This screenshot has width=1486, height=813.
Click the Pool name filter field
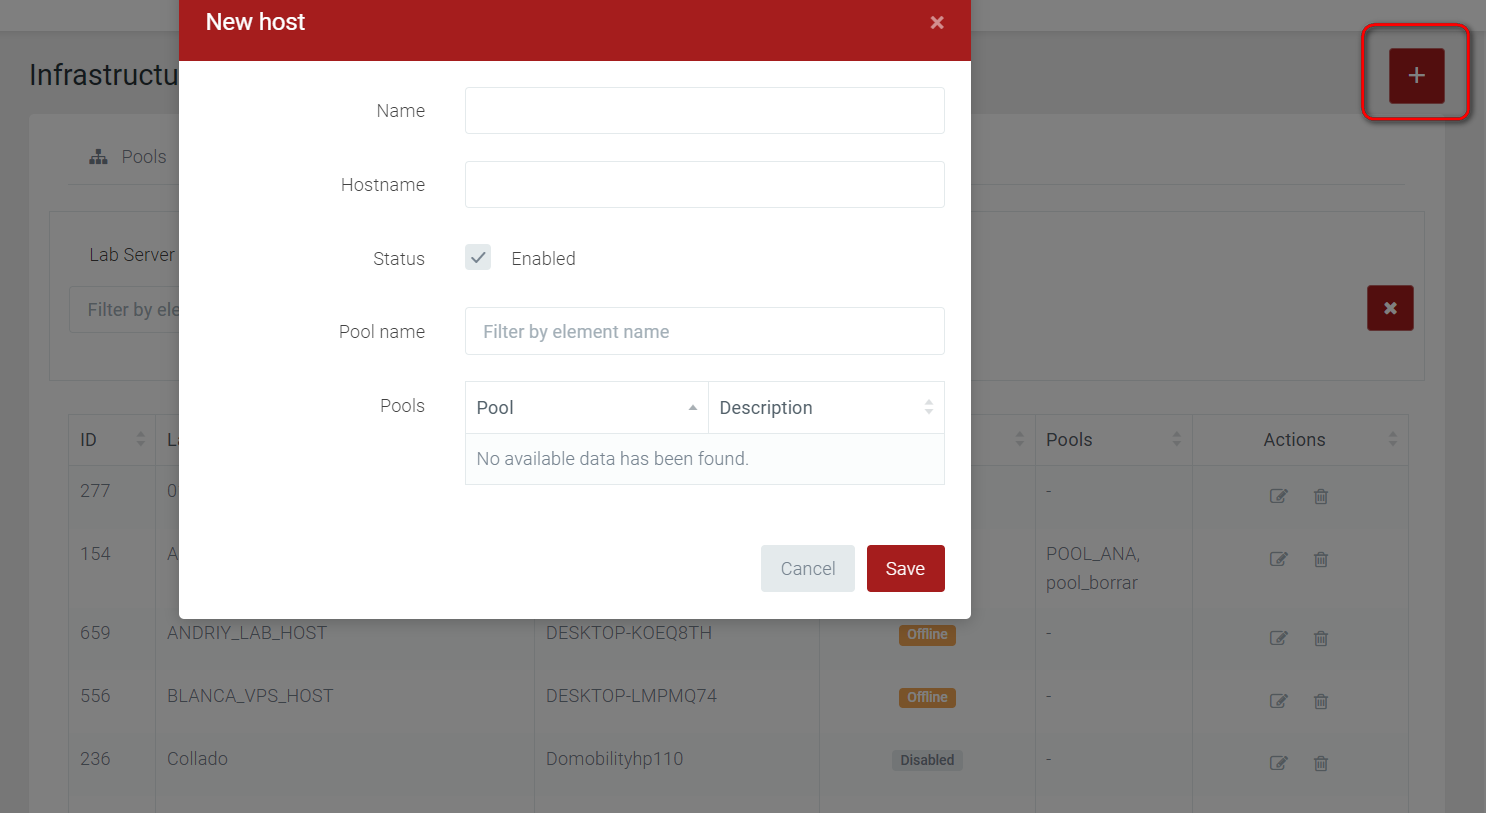tap(704, 332)
